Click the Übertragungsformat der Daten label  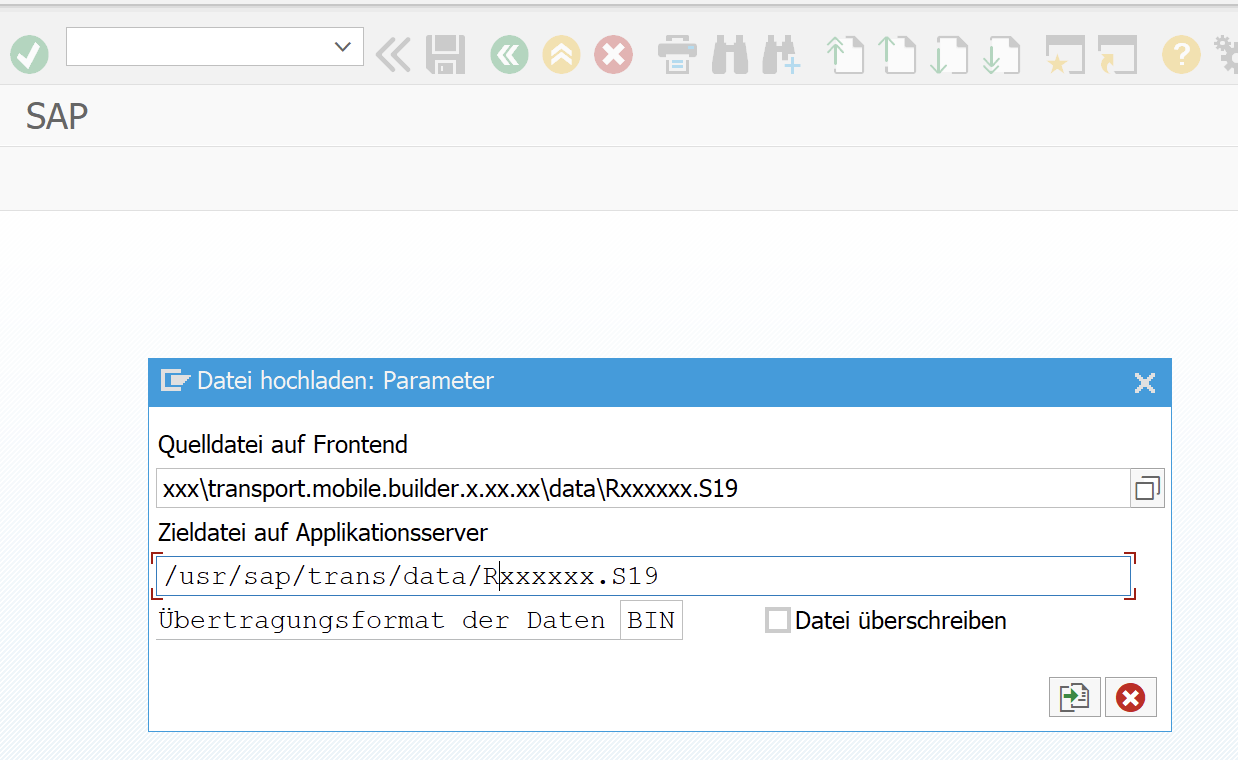click(x=381, y=620)
